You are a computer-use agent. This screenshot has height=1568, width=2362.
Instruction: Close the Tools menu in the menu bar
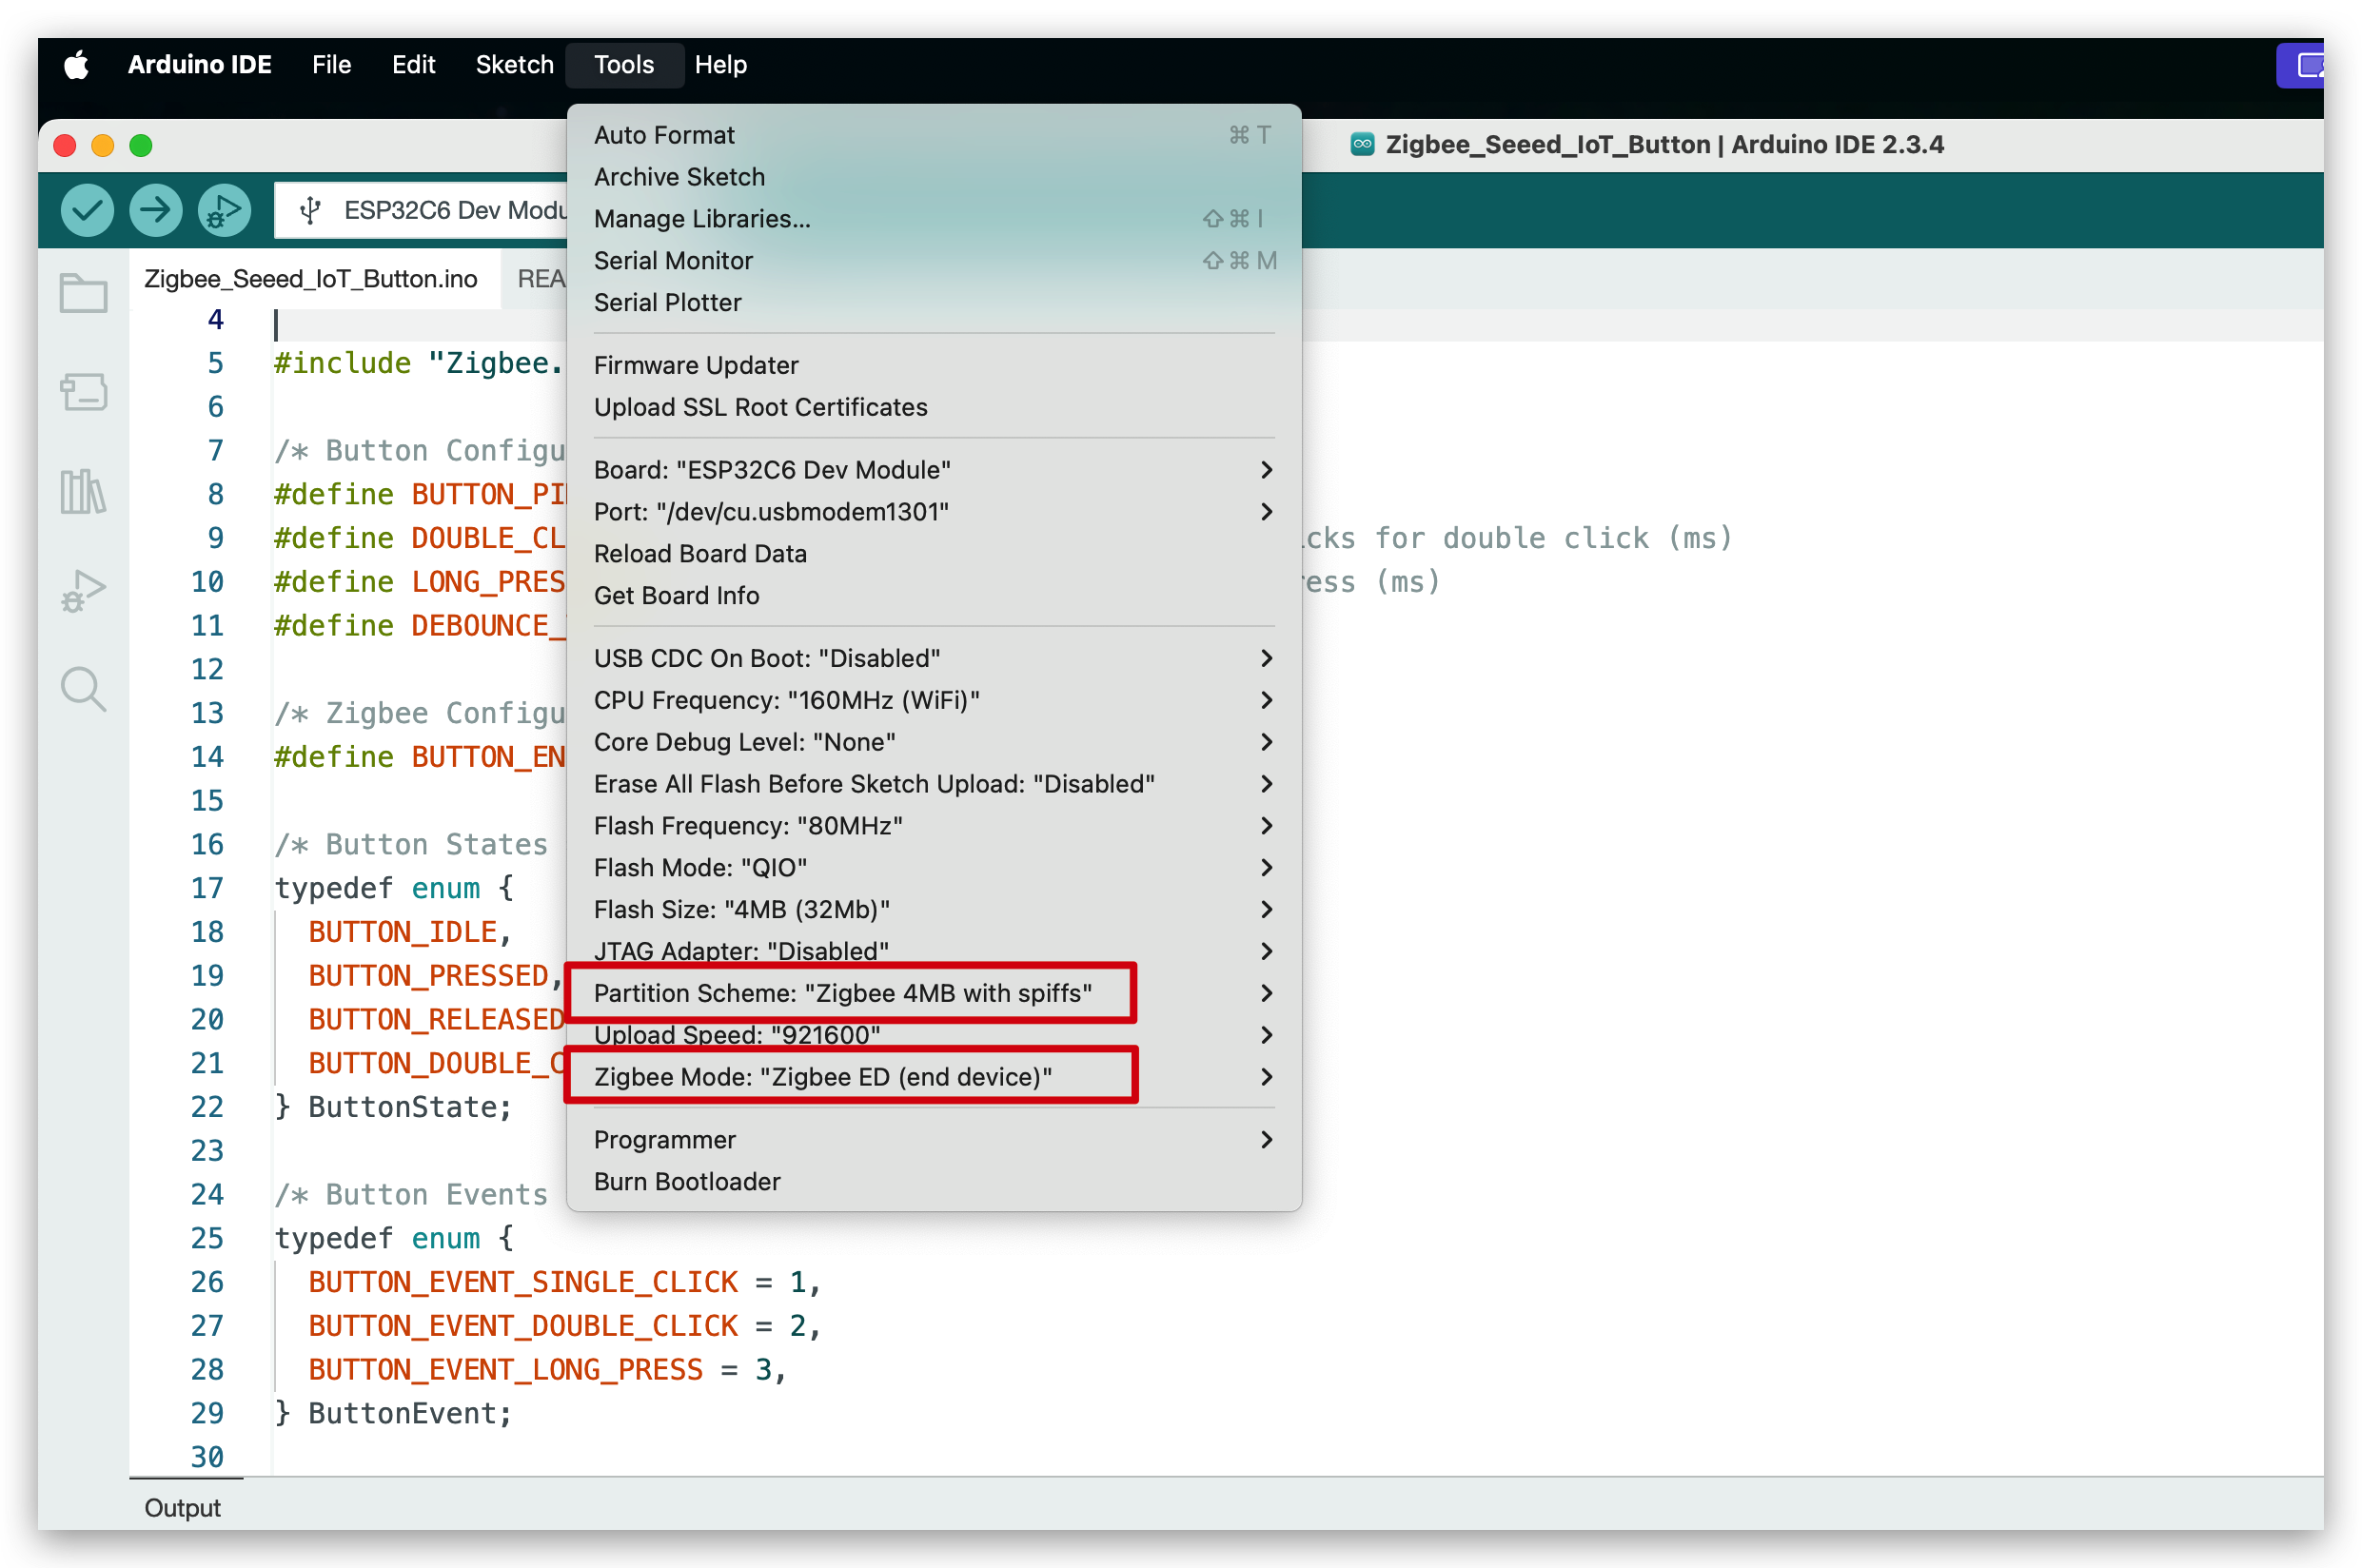click(x=624, y=65)
